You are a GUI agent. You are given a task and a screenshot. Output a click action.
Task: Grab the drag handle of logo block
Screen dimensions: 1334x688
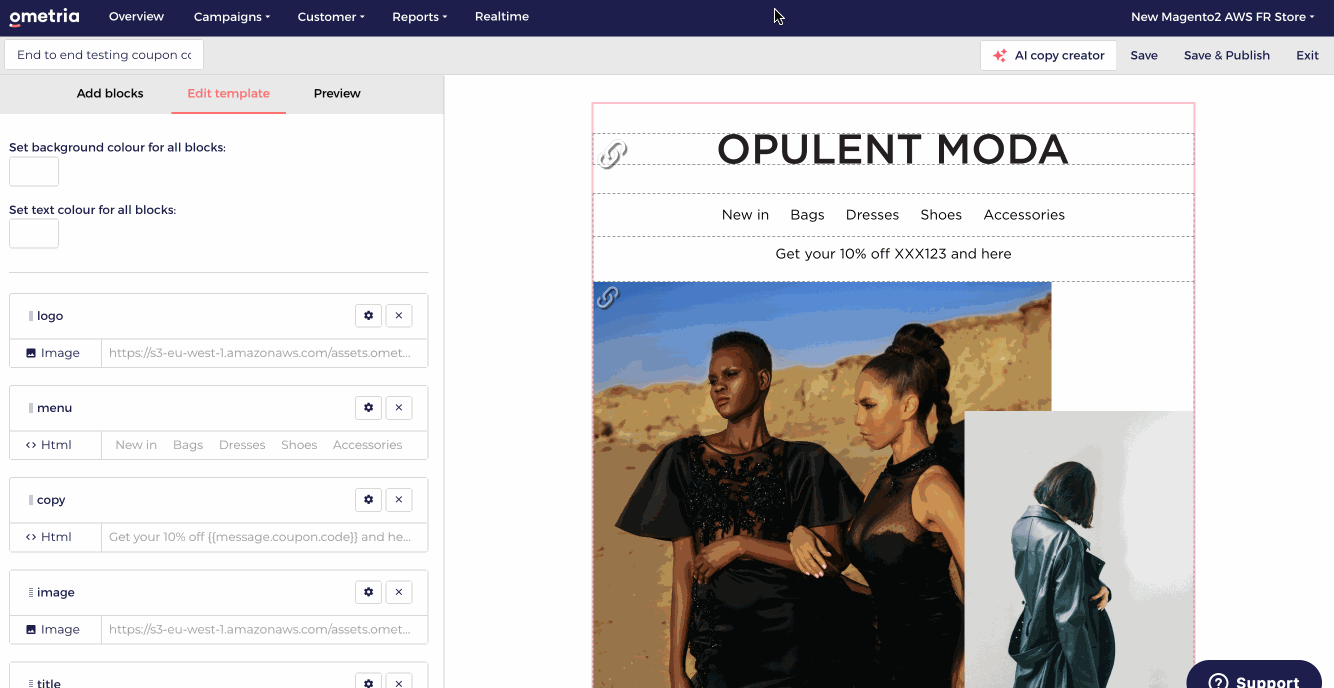[31, 316]
